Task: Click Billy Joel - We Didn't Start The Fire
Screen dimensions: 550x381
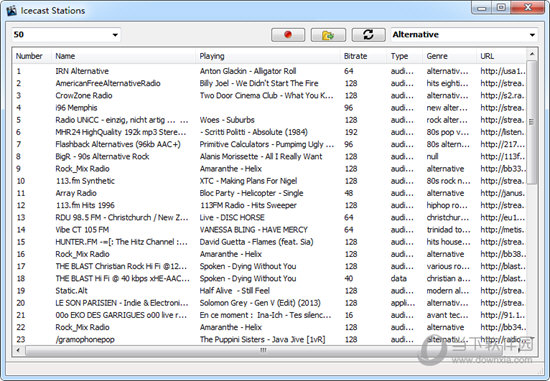Action: [x=259, y=83]
